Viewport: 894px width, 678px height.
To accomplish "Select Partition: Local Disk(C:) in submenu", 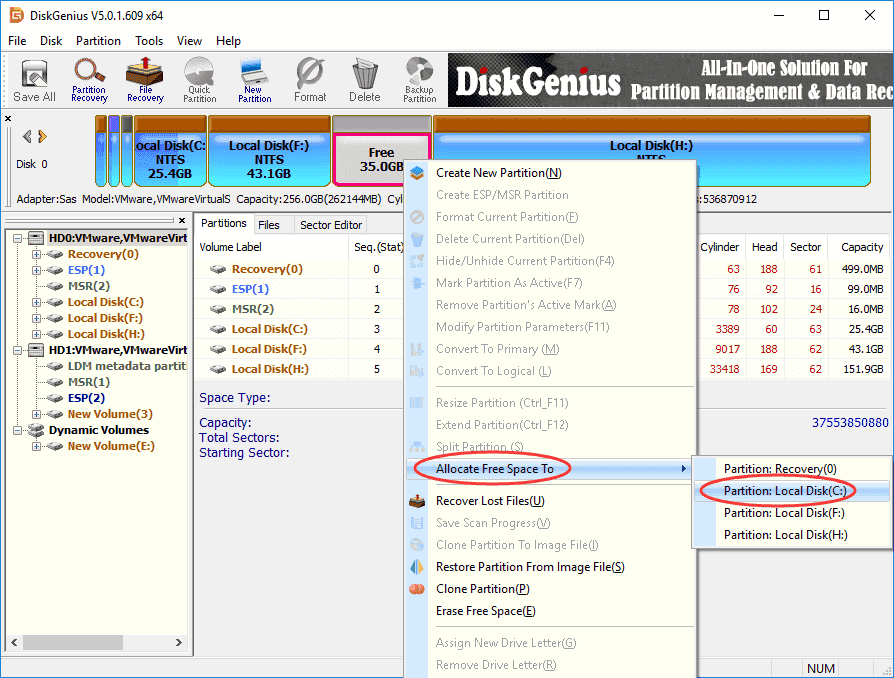I will (785, 491).
